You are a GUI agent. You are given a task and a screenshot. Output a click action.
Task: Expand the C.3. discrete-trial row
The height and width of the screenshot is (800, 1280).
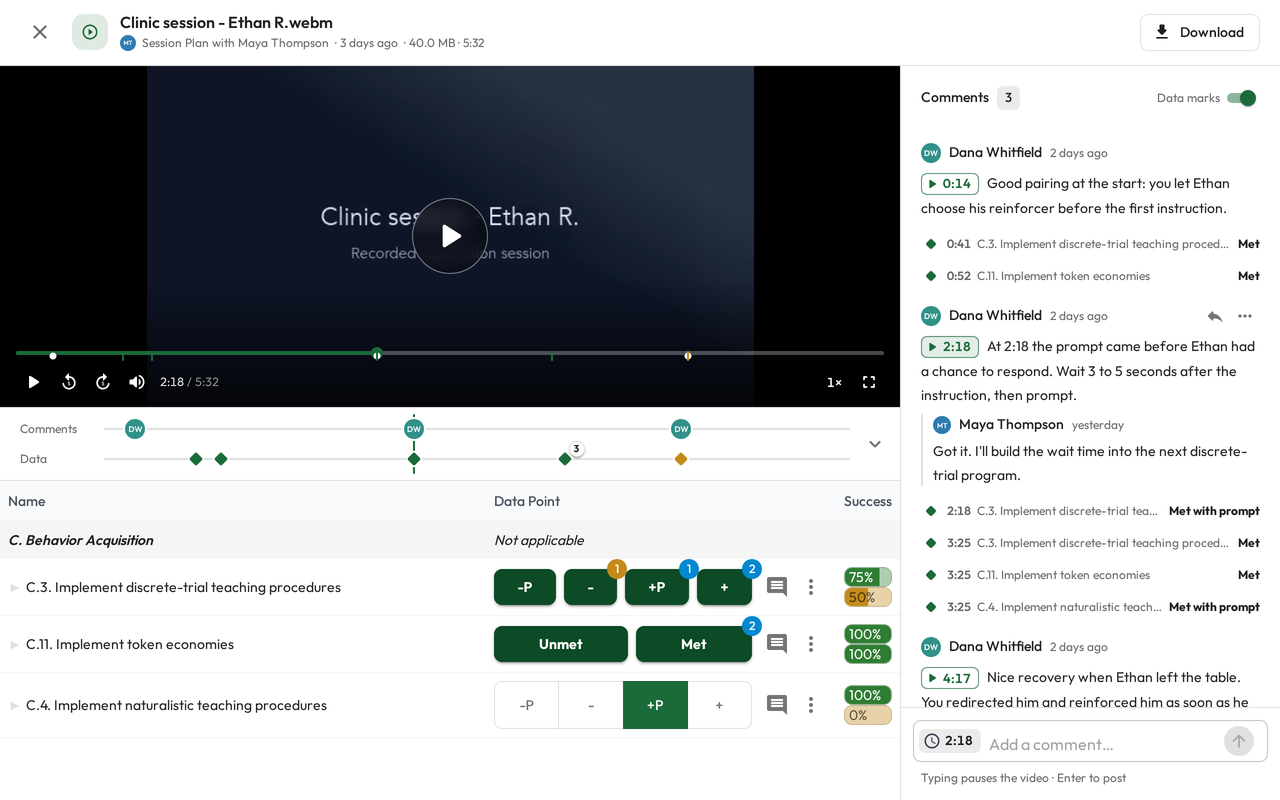14,588
